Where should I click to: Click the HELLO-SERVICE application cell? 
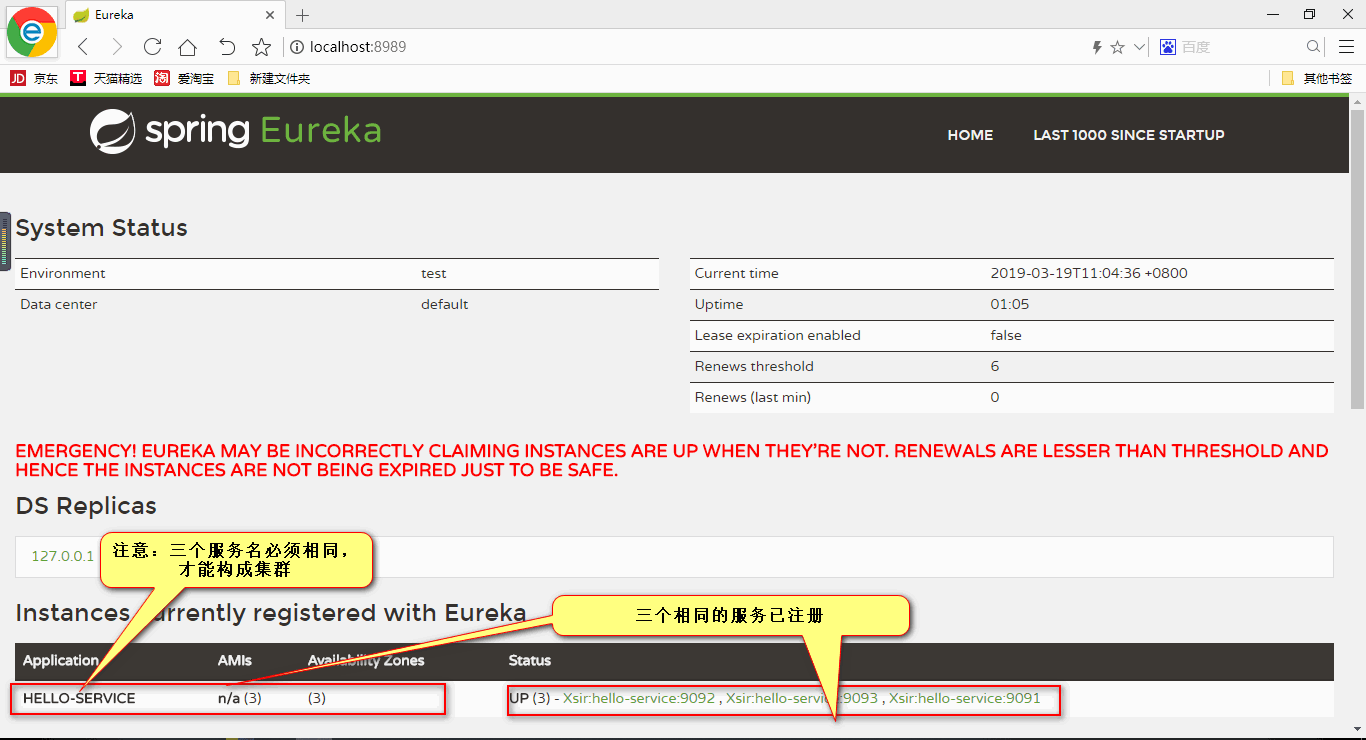pyautogui.click(x=79, y=698)
